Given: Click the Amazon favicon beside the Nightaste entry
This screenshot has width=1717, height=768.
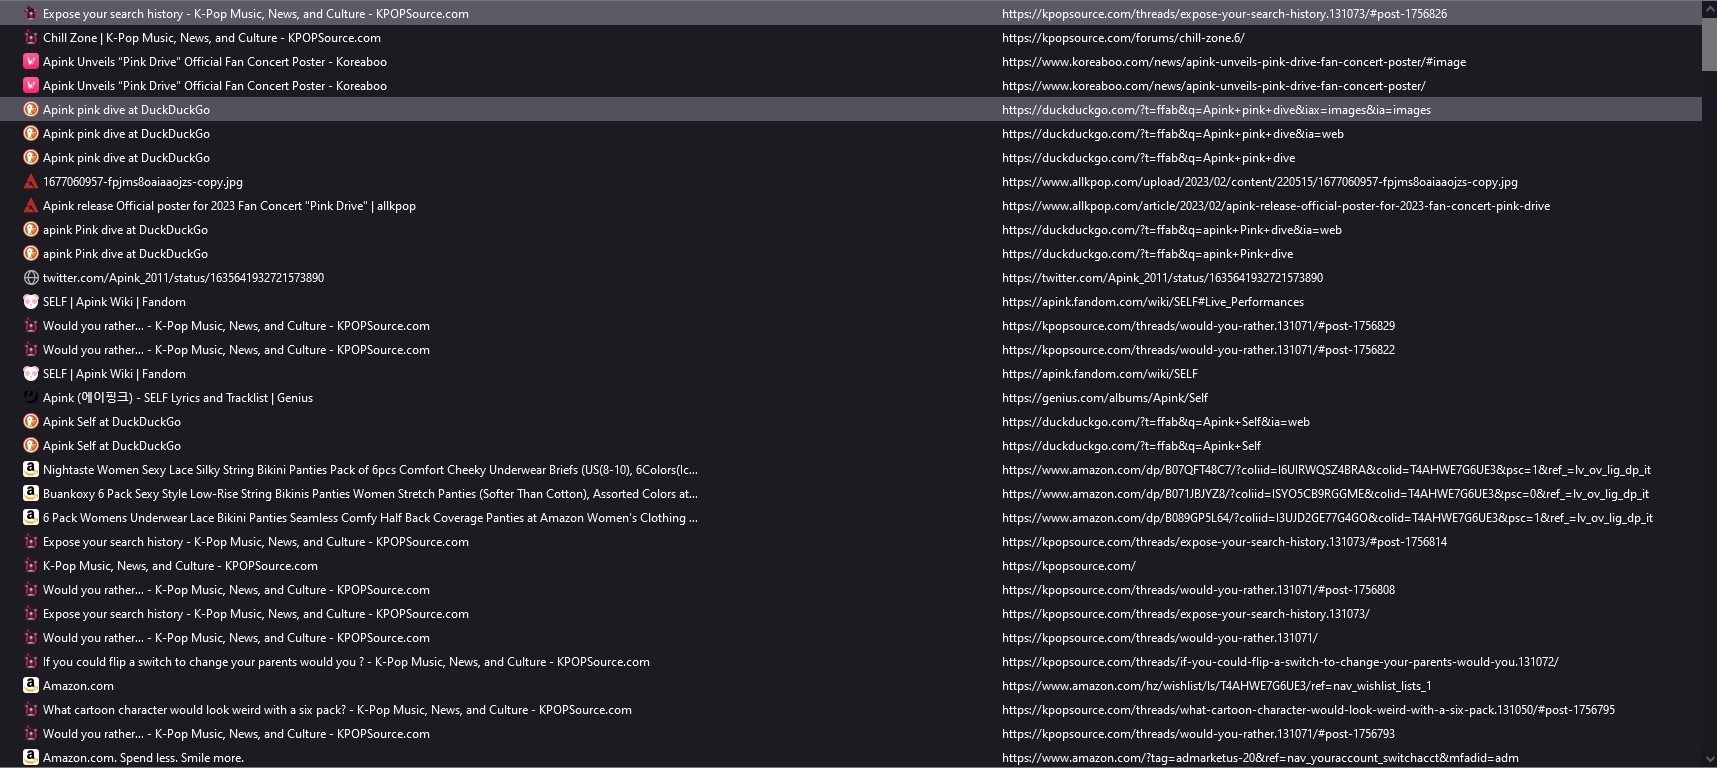Looking at the screenshot, I should click(x=31, y=470).
